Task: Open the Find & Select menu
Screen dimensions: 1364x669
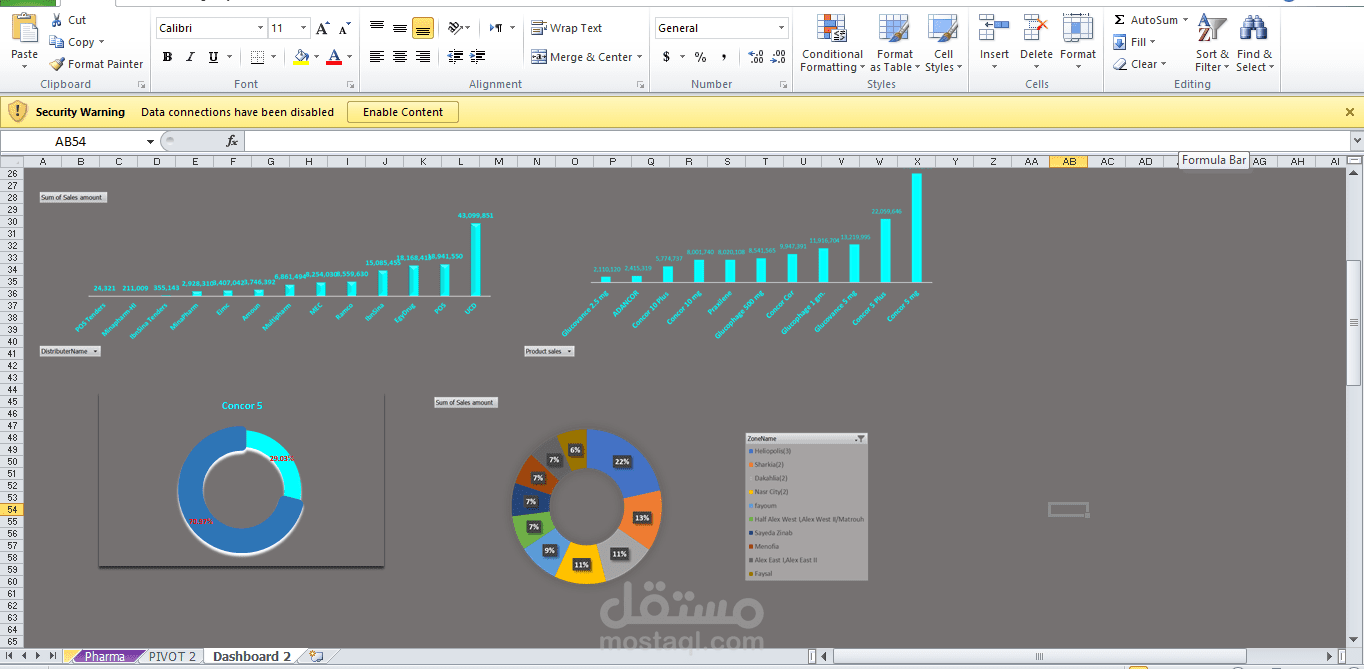Action: pyautogui.click(x=1254, y=43)
